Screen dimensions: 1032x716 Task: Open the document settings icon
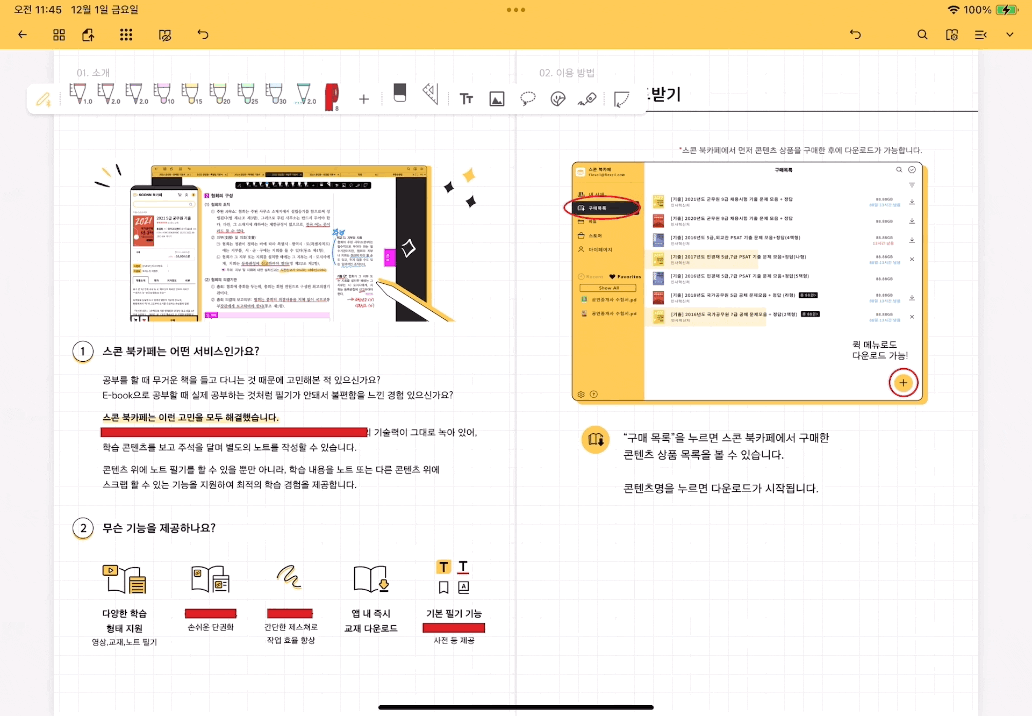coord(952,34)
